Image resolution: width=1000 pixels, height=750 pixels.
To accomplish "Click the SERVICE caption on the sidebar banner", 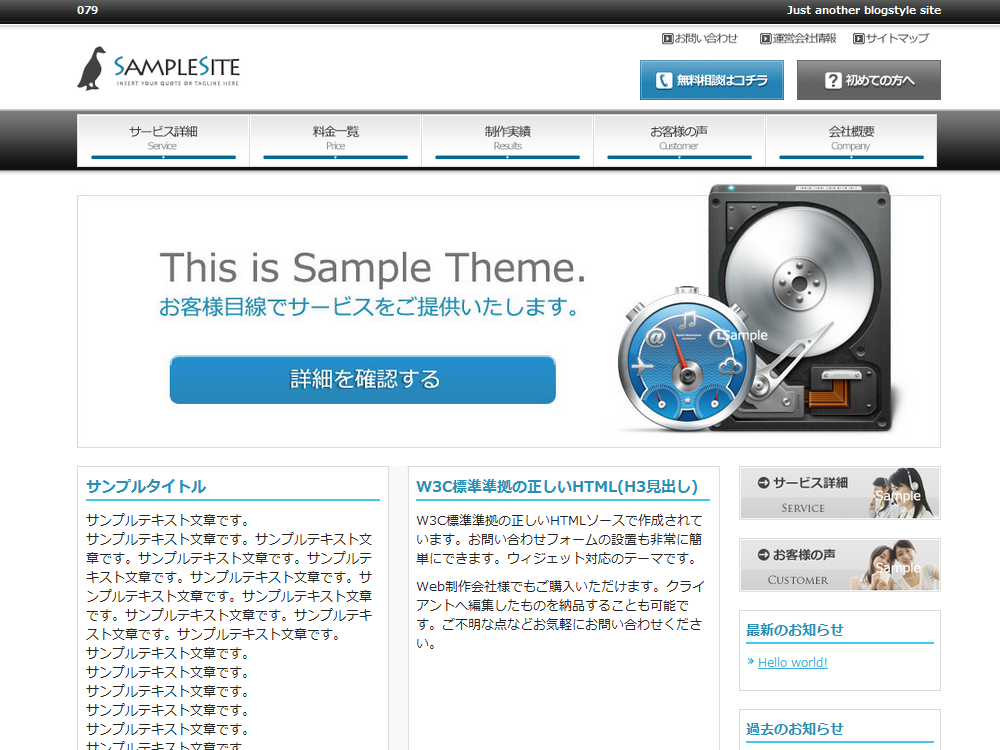I will pos(803,508).
